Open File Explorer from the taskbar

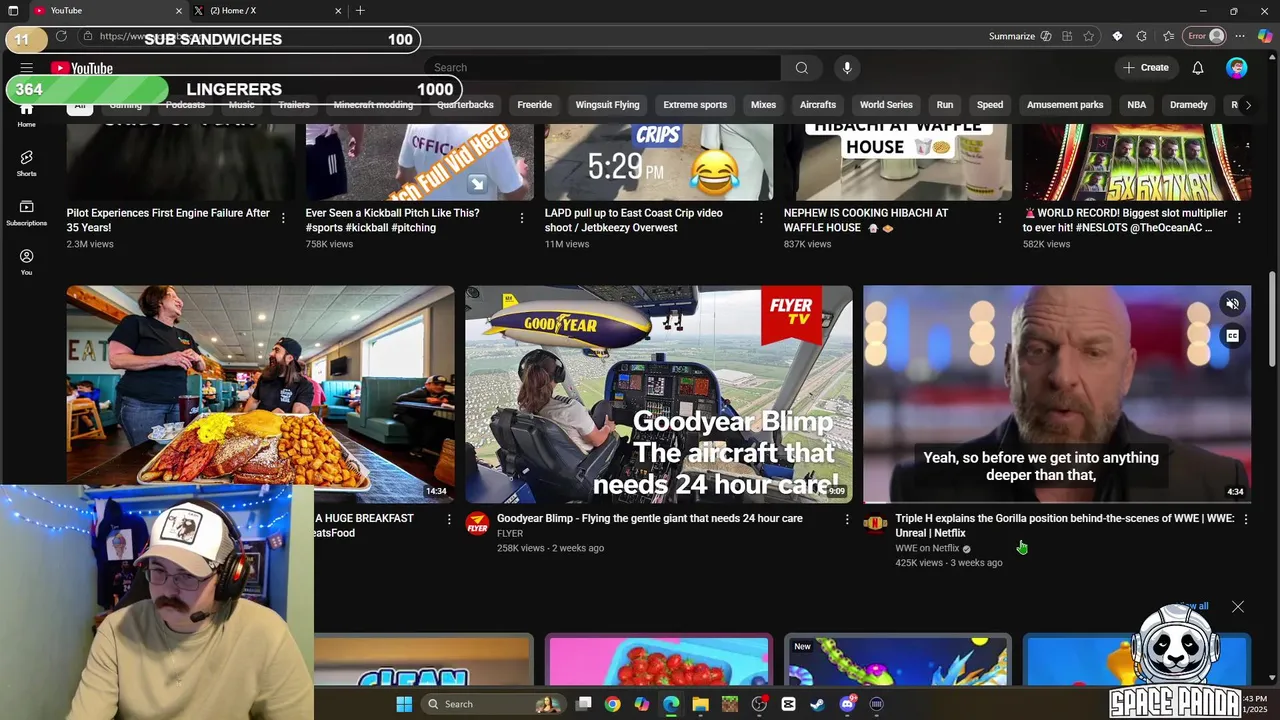700,704
